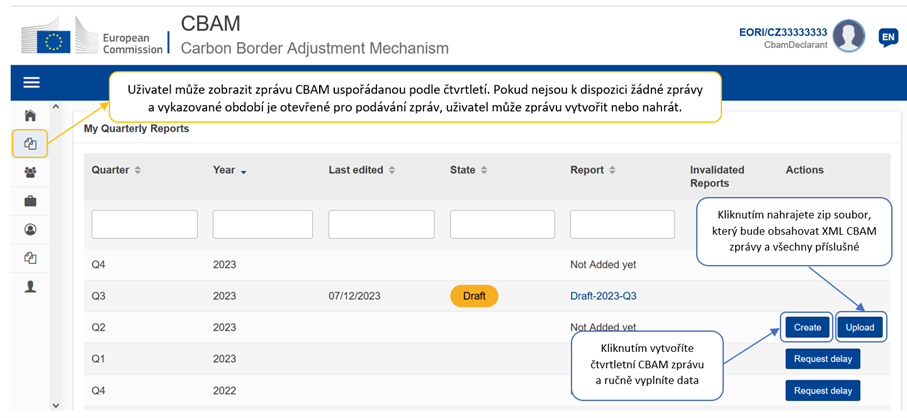
Task: Click Upload button for Q2 2023
Action: click(860, 327)
